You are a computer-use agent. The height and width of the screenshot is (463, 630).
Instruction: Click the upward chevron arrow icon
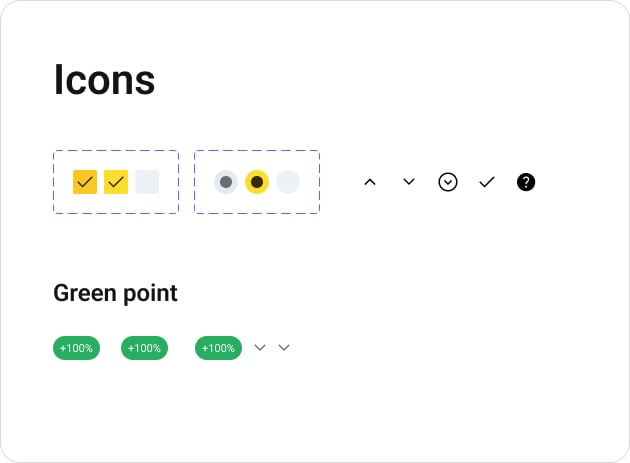(x=370, y=182)
